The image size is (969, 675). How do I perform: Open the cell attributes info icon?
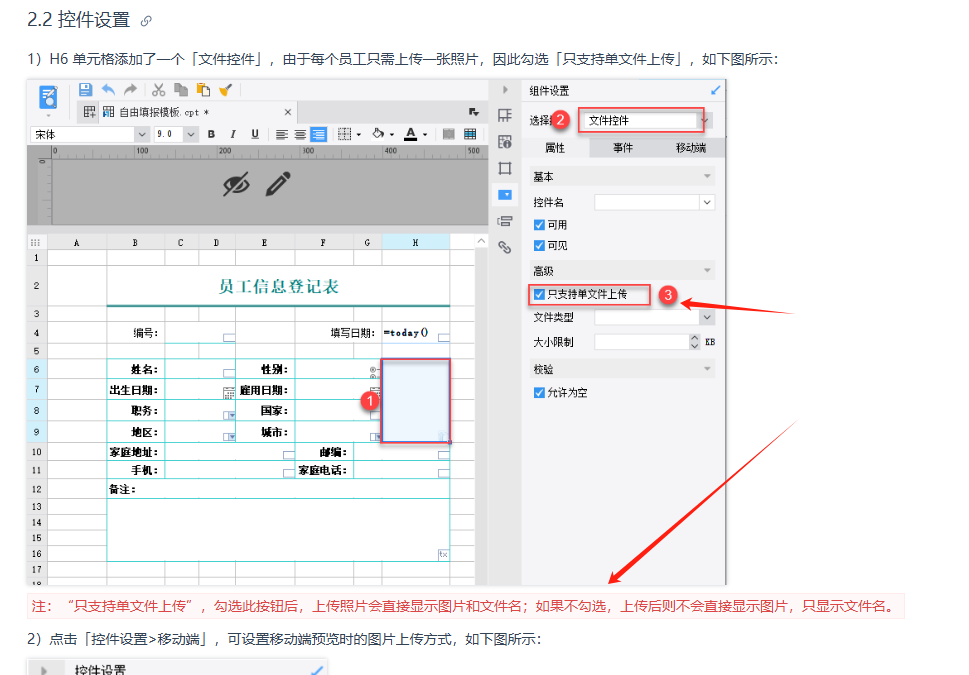[x=505, y=142]
